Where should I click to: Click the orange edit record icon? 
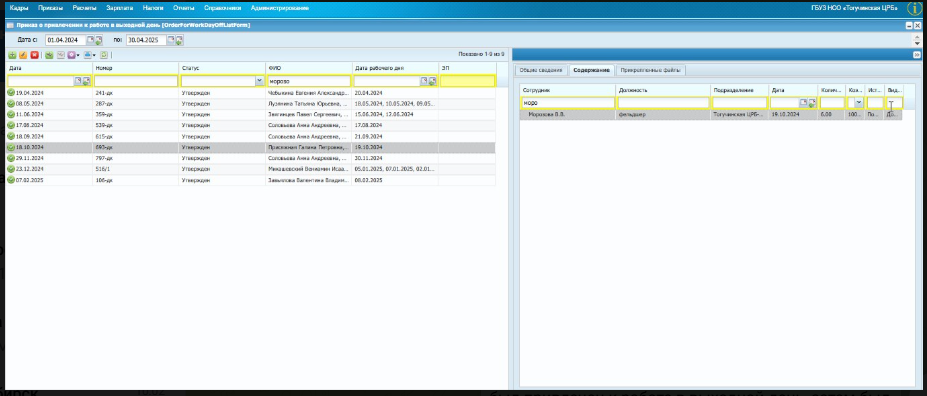[x=23, y=55]
